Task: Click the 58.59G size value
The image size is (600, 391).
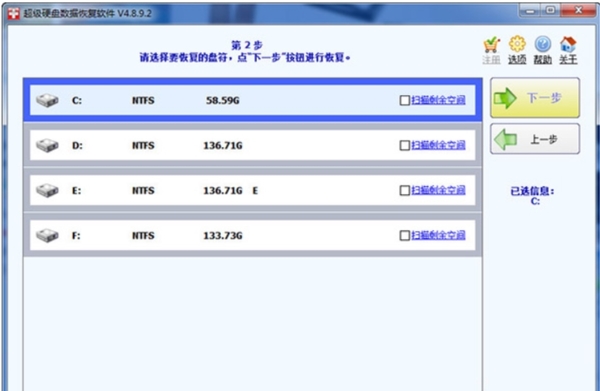Action: (x=223, y=101)
